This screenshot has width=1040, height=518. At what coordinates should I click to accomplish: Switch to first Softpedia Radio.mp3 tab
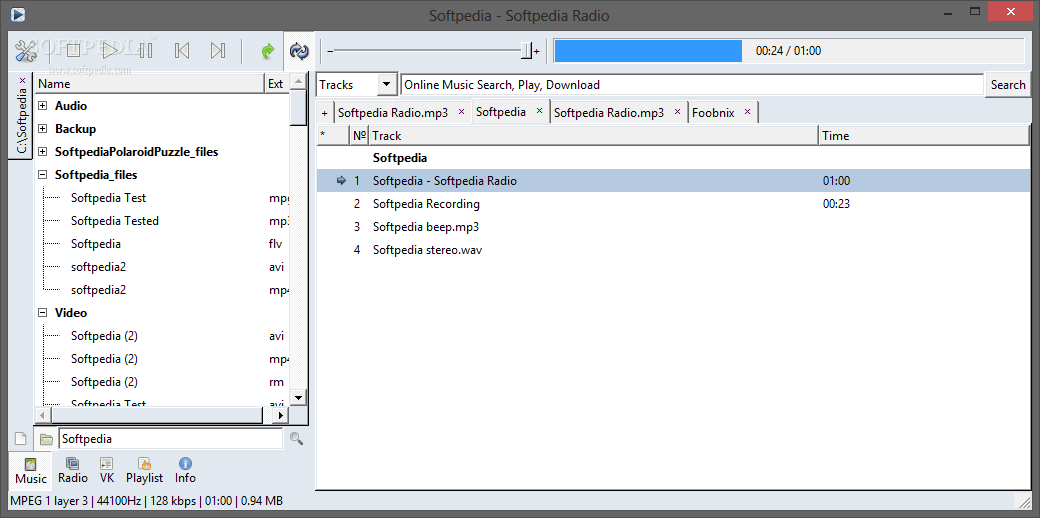(393, 113)
